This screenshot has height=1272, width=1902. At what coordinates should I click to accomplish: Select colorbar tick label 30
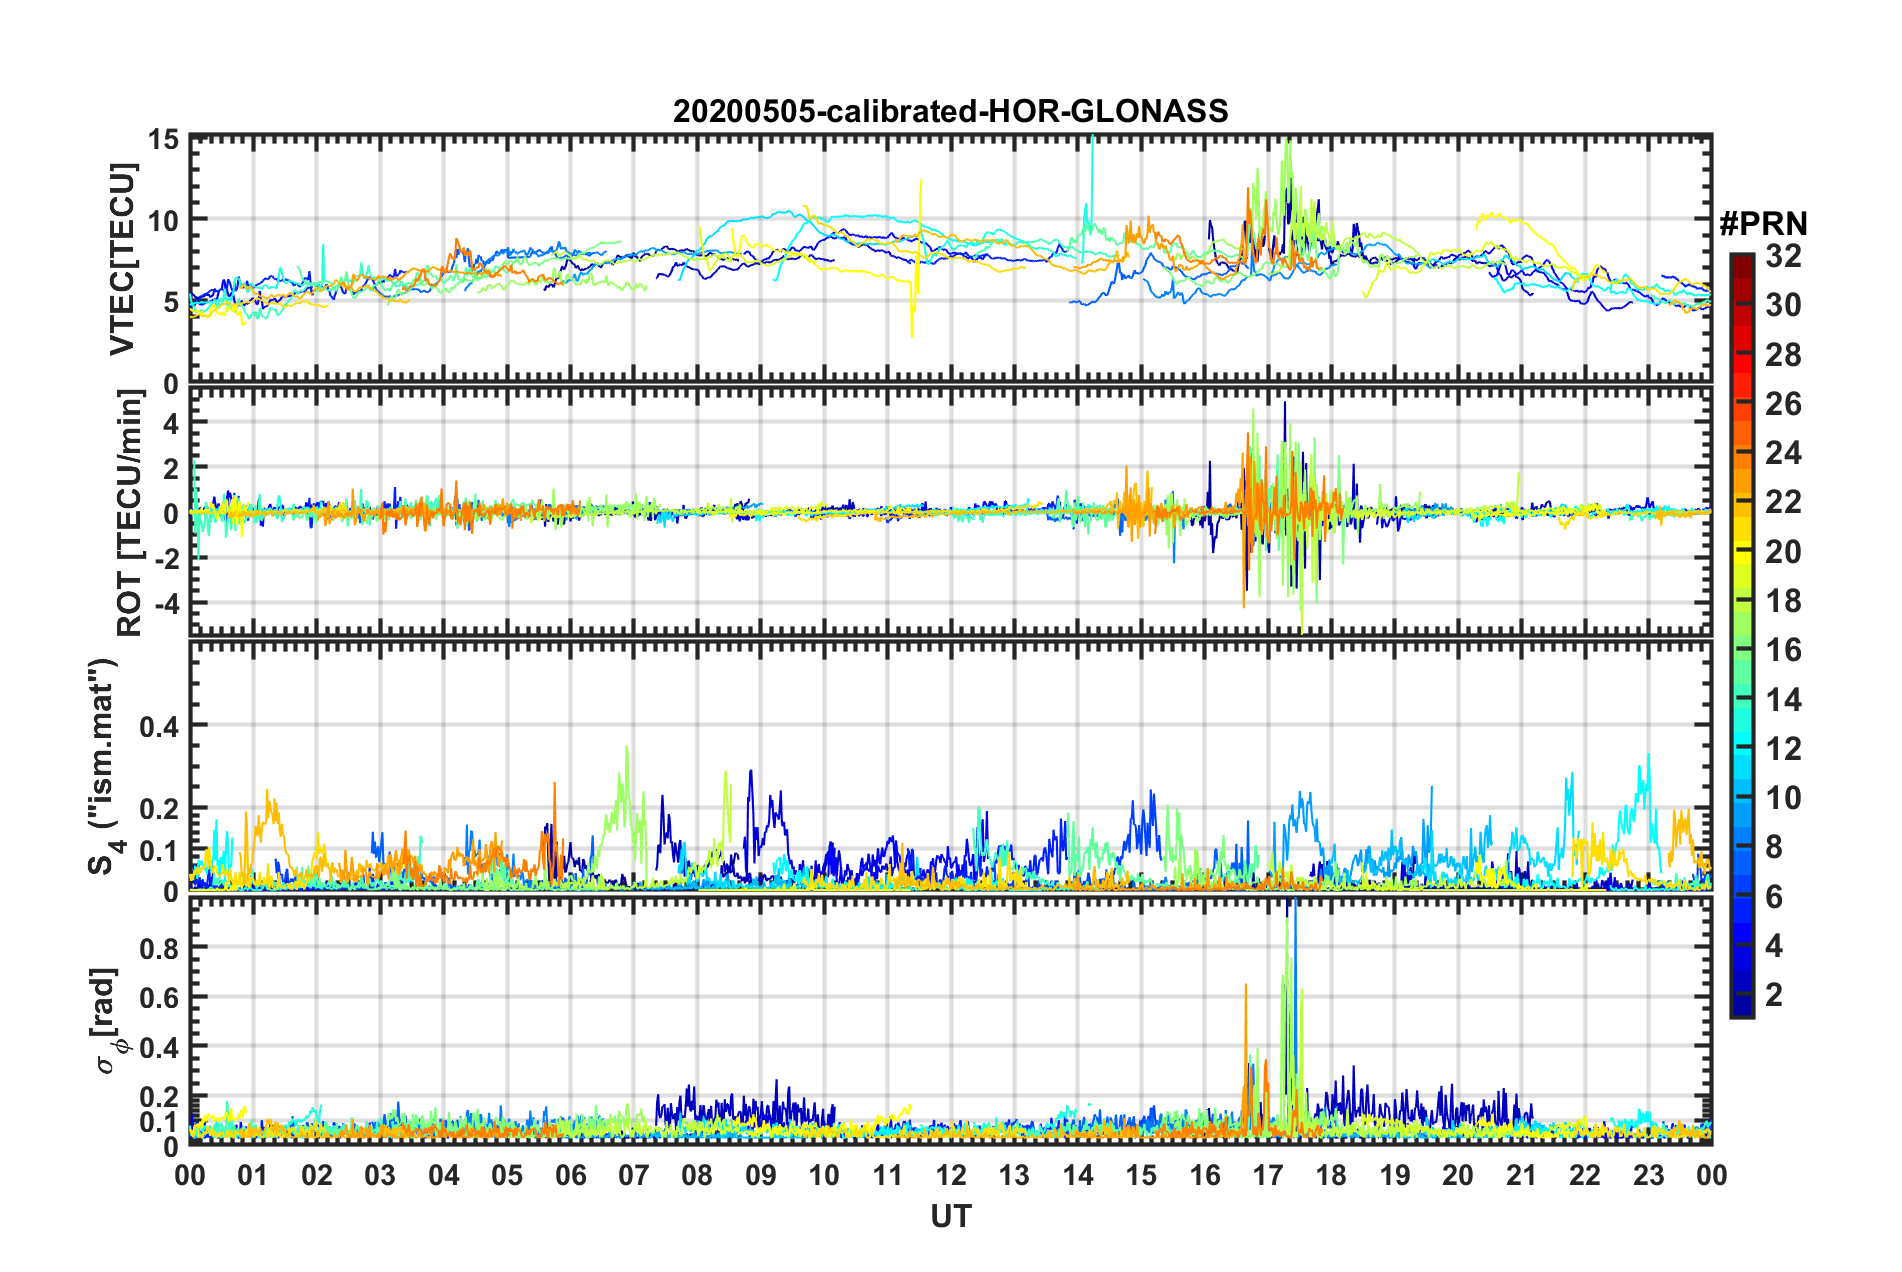pos(1783,305)
